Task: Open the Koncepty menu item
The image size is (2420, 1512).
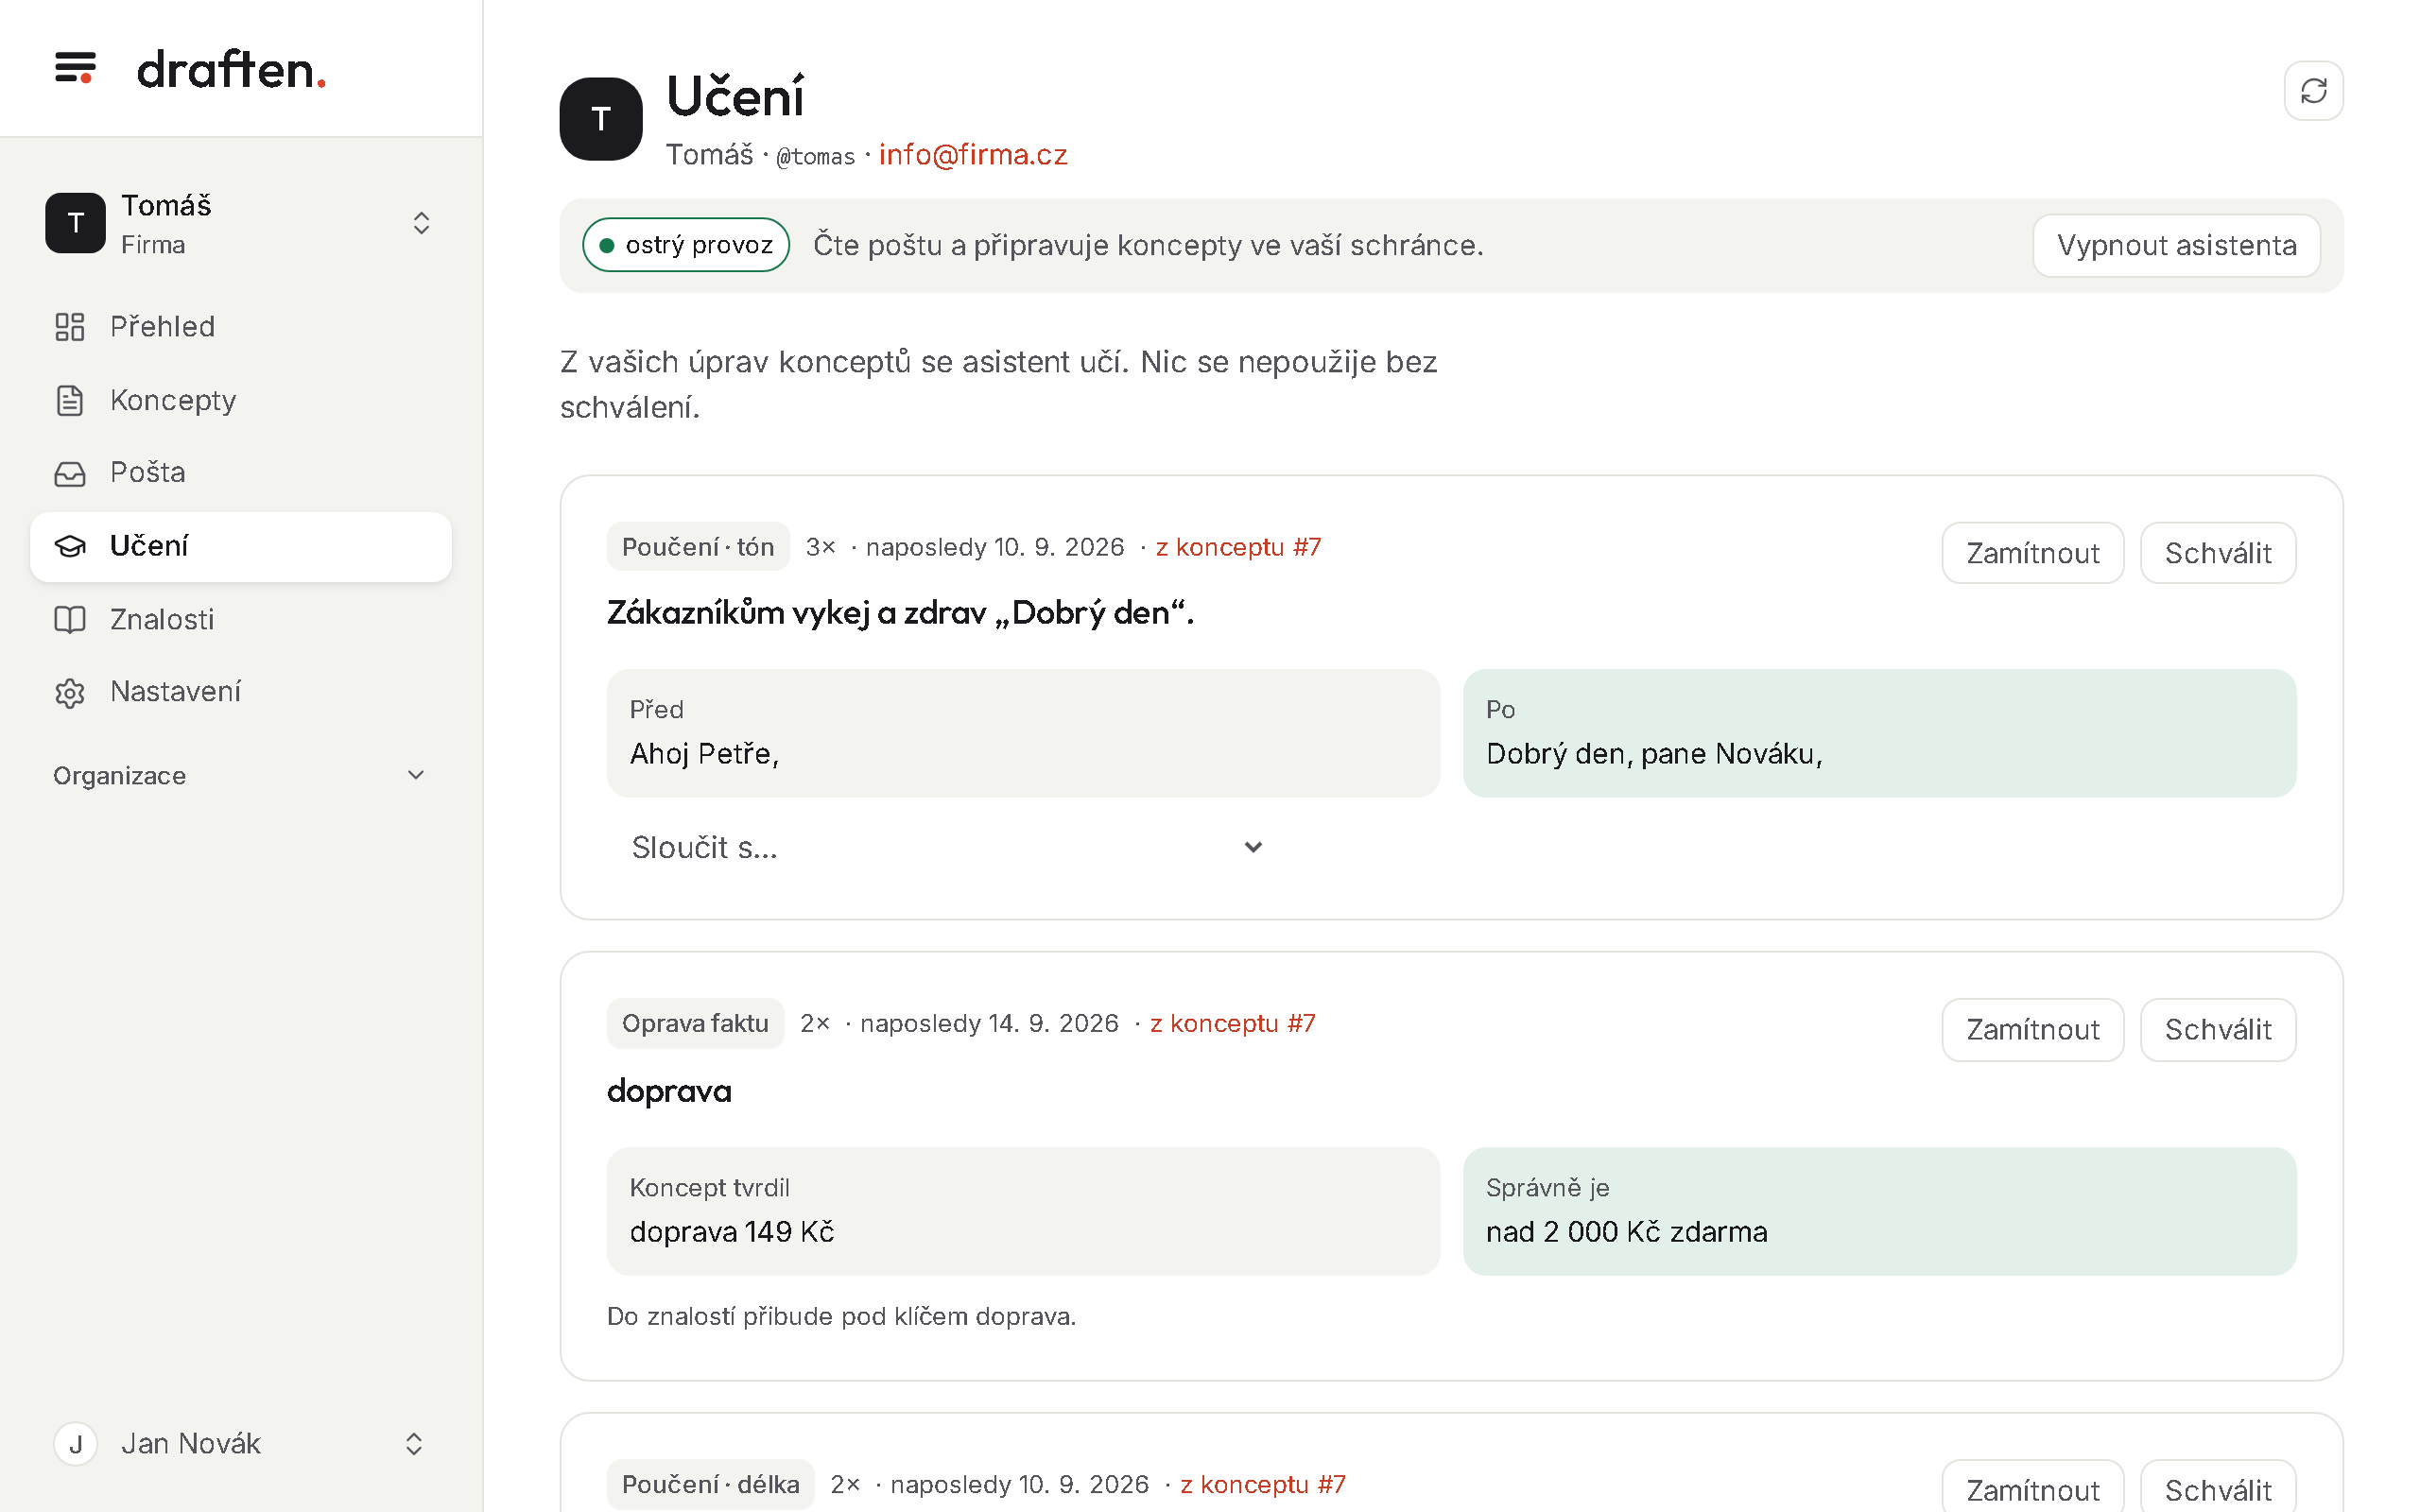Action: tap(241, 400)
